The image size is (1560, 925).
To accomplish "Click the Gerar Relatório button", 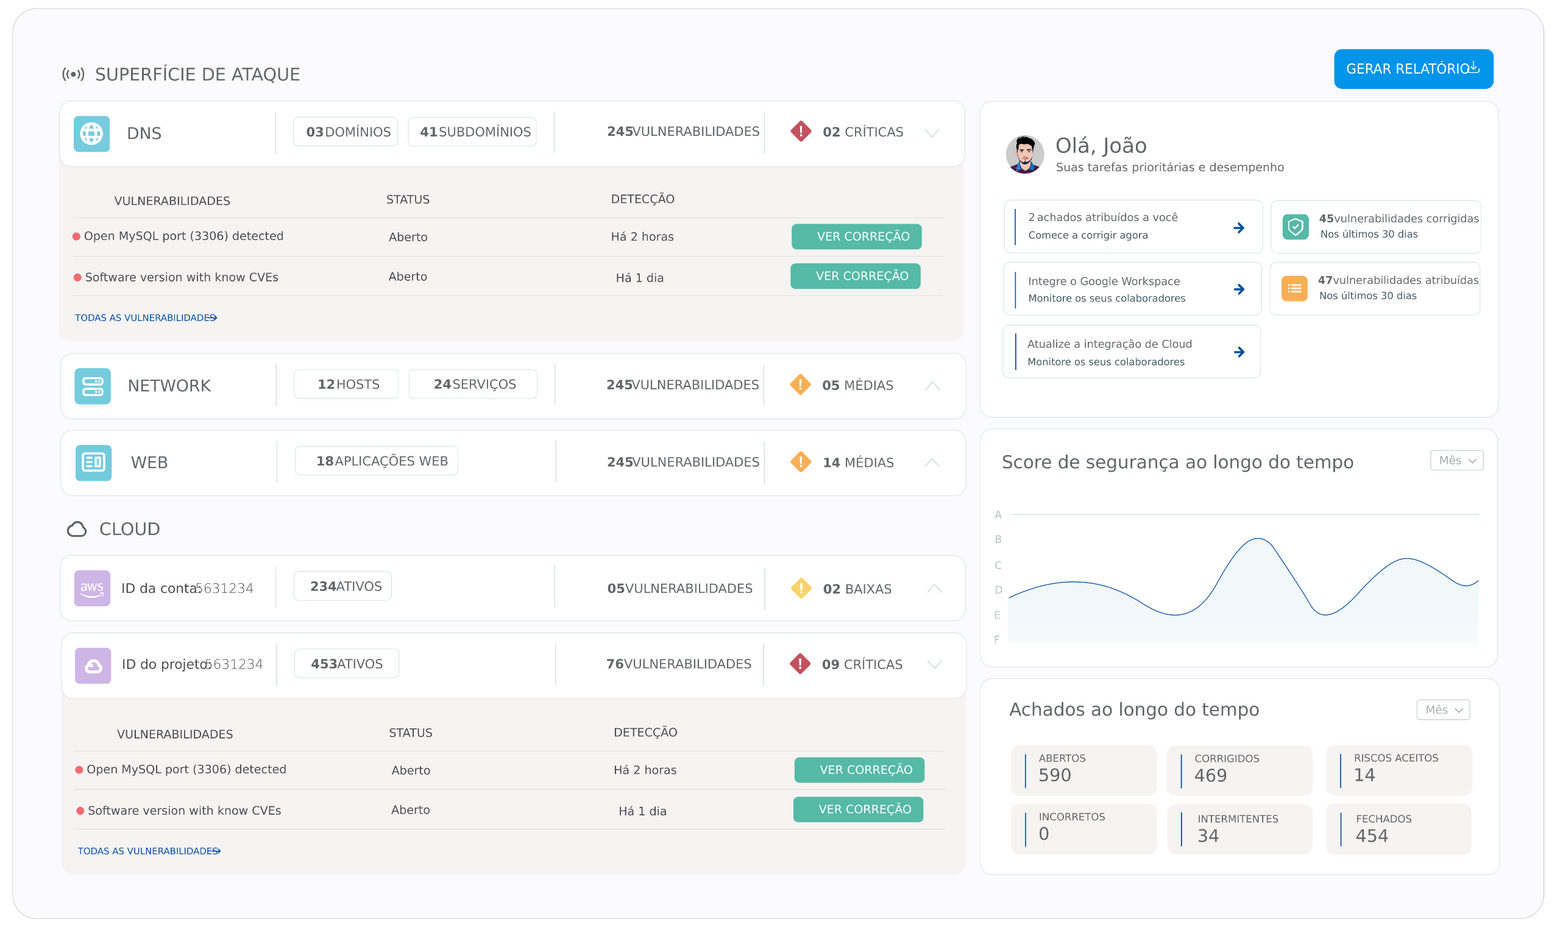I will click(1412, 69).
